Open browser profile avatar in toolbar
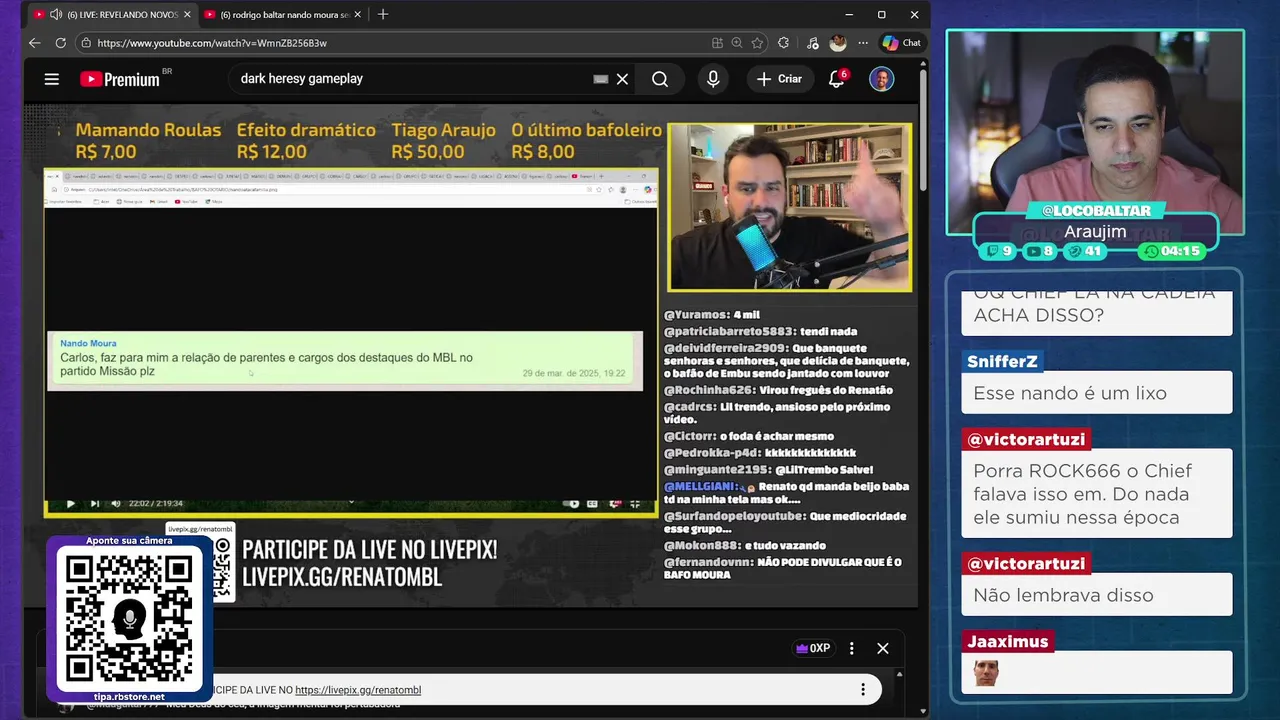 coord(838,43)
